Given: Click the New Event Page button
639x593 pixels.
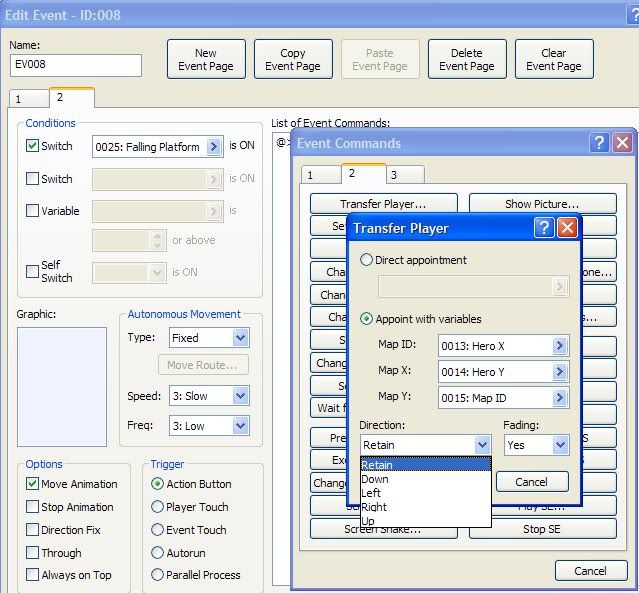Looking at the screenshot, I should tap(206, 60).
